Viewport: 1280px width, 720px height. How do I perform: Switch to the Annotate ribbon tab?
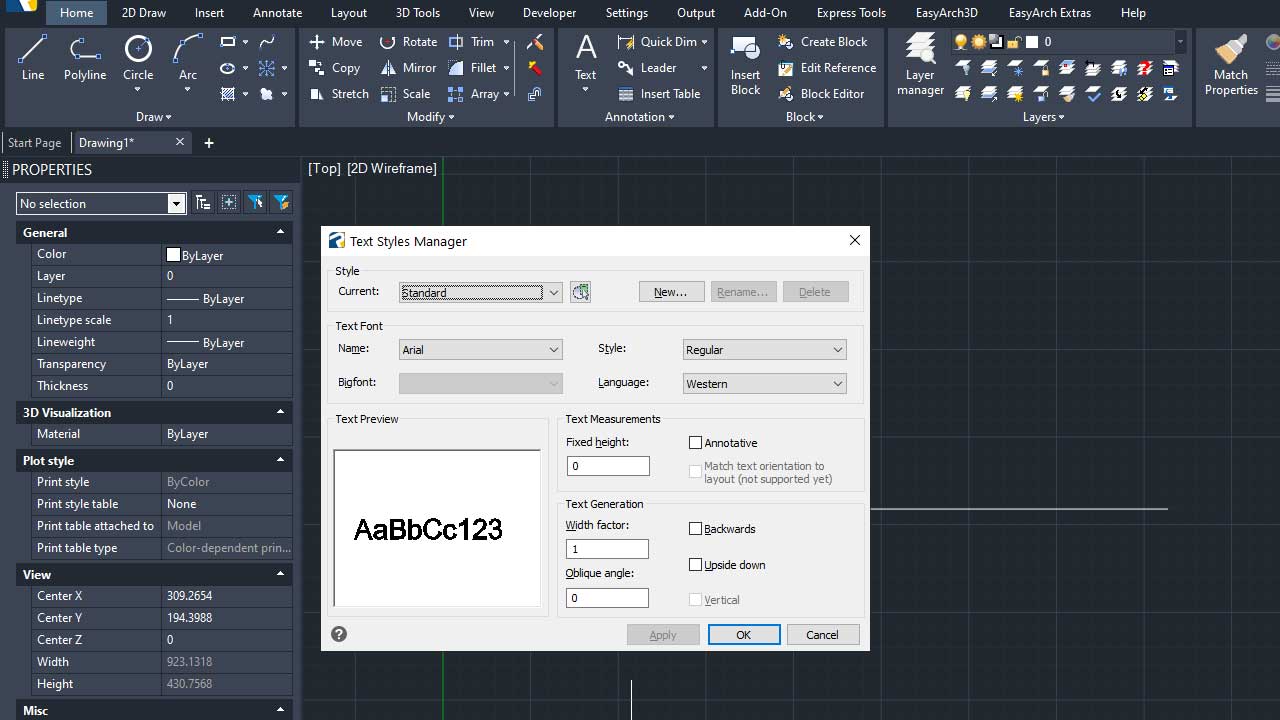tap(277, 13)
